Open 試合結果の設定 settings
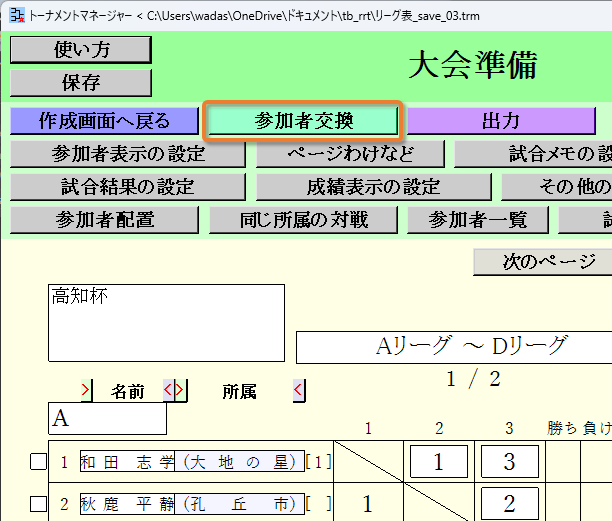 point(128,187)
